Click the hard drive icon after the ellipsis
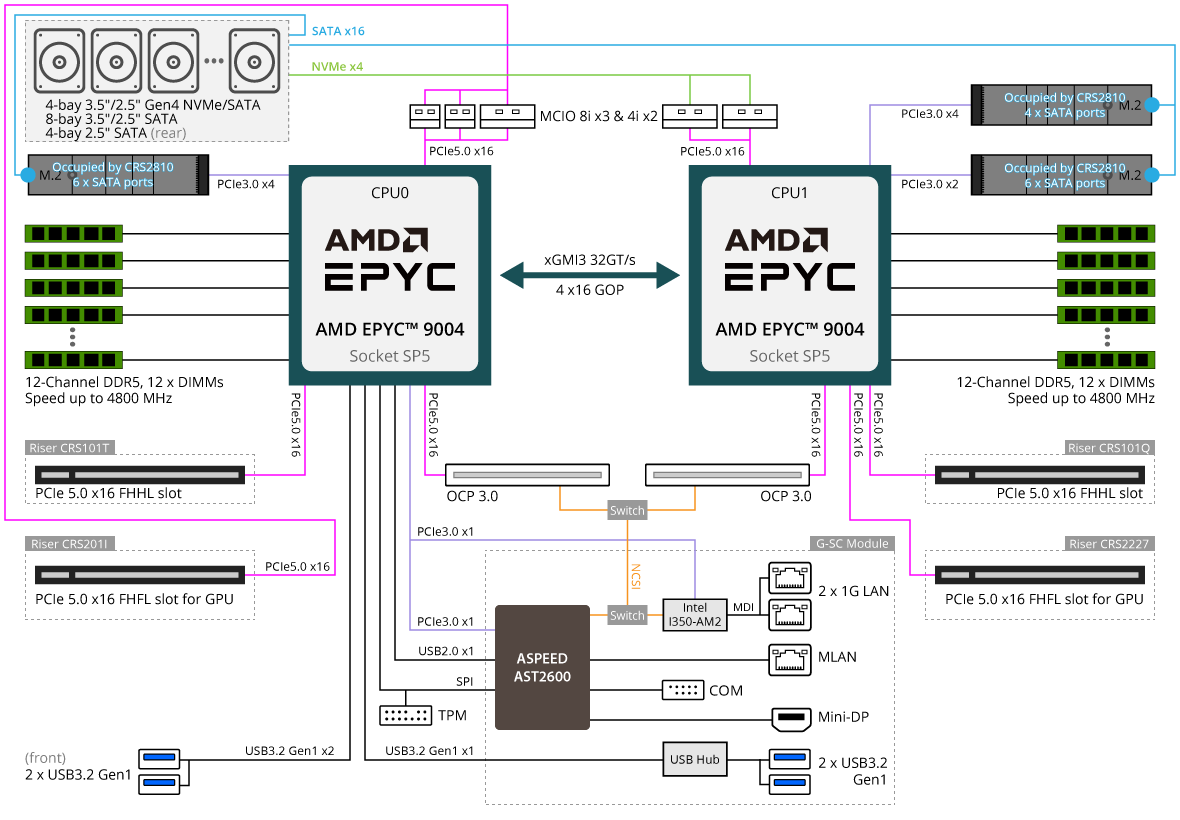1180x820 pixels. coord(254,62)
